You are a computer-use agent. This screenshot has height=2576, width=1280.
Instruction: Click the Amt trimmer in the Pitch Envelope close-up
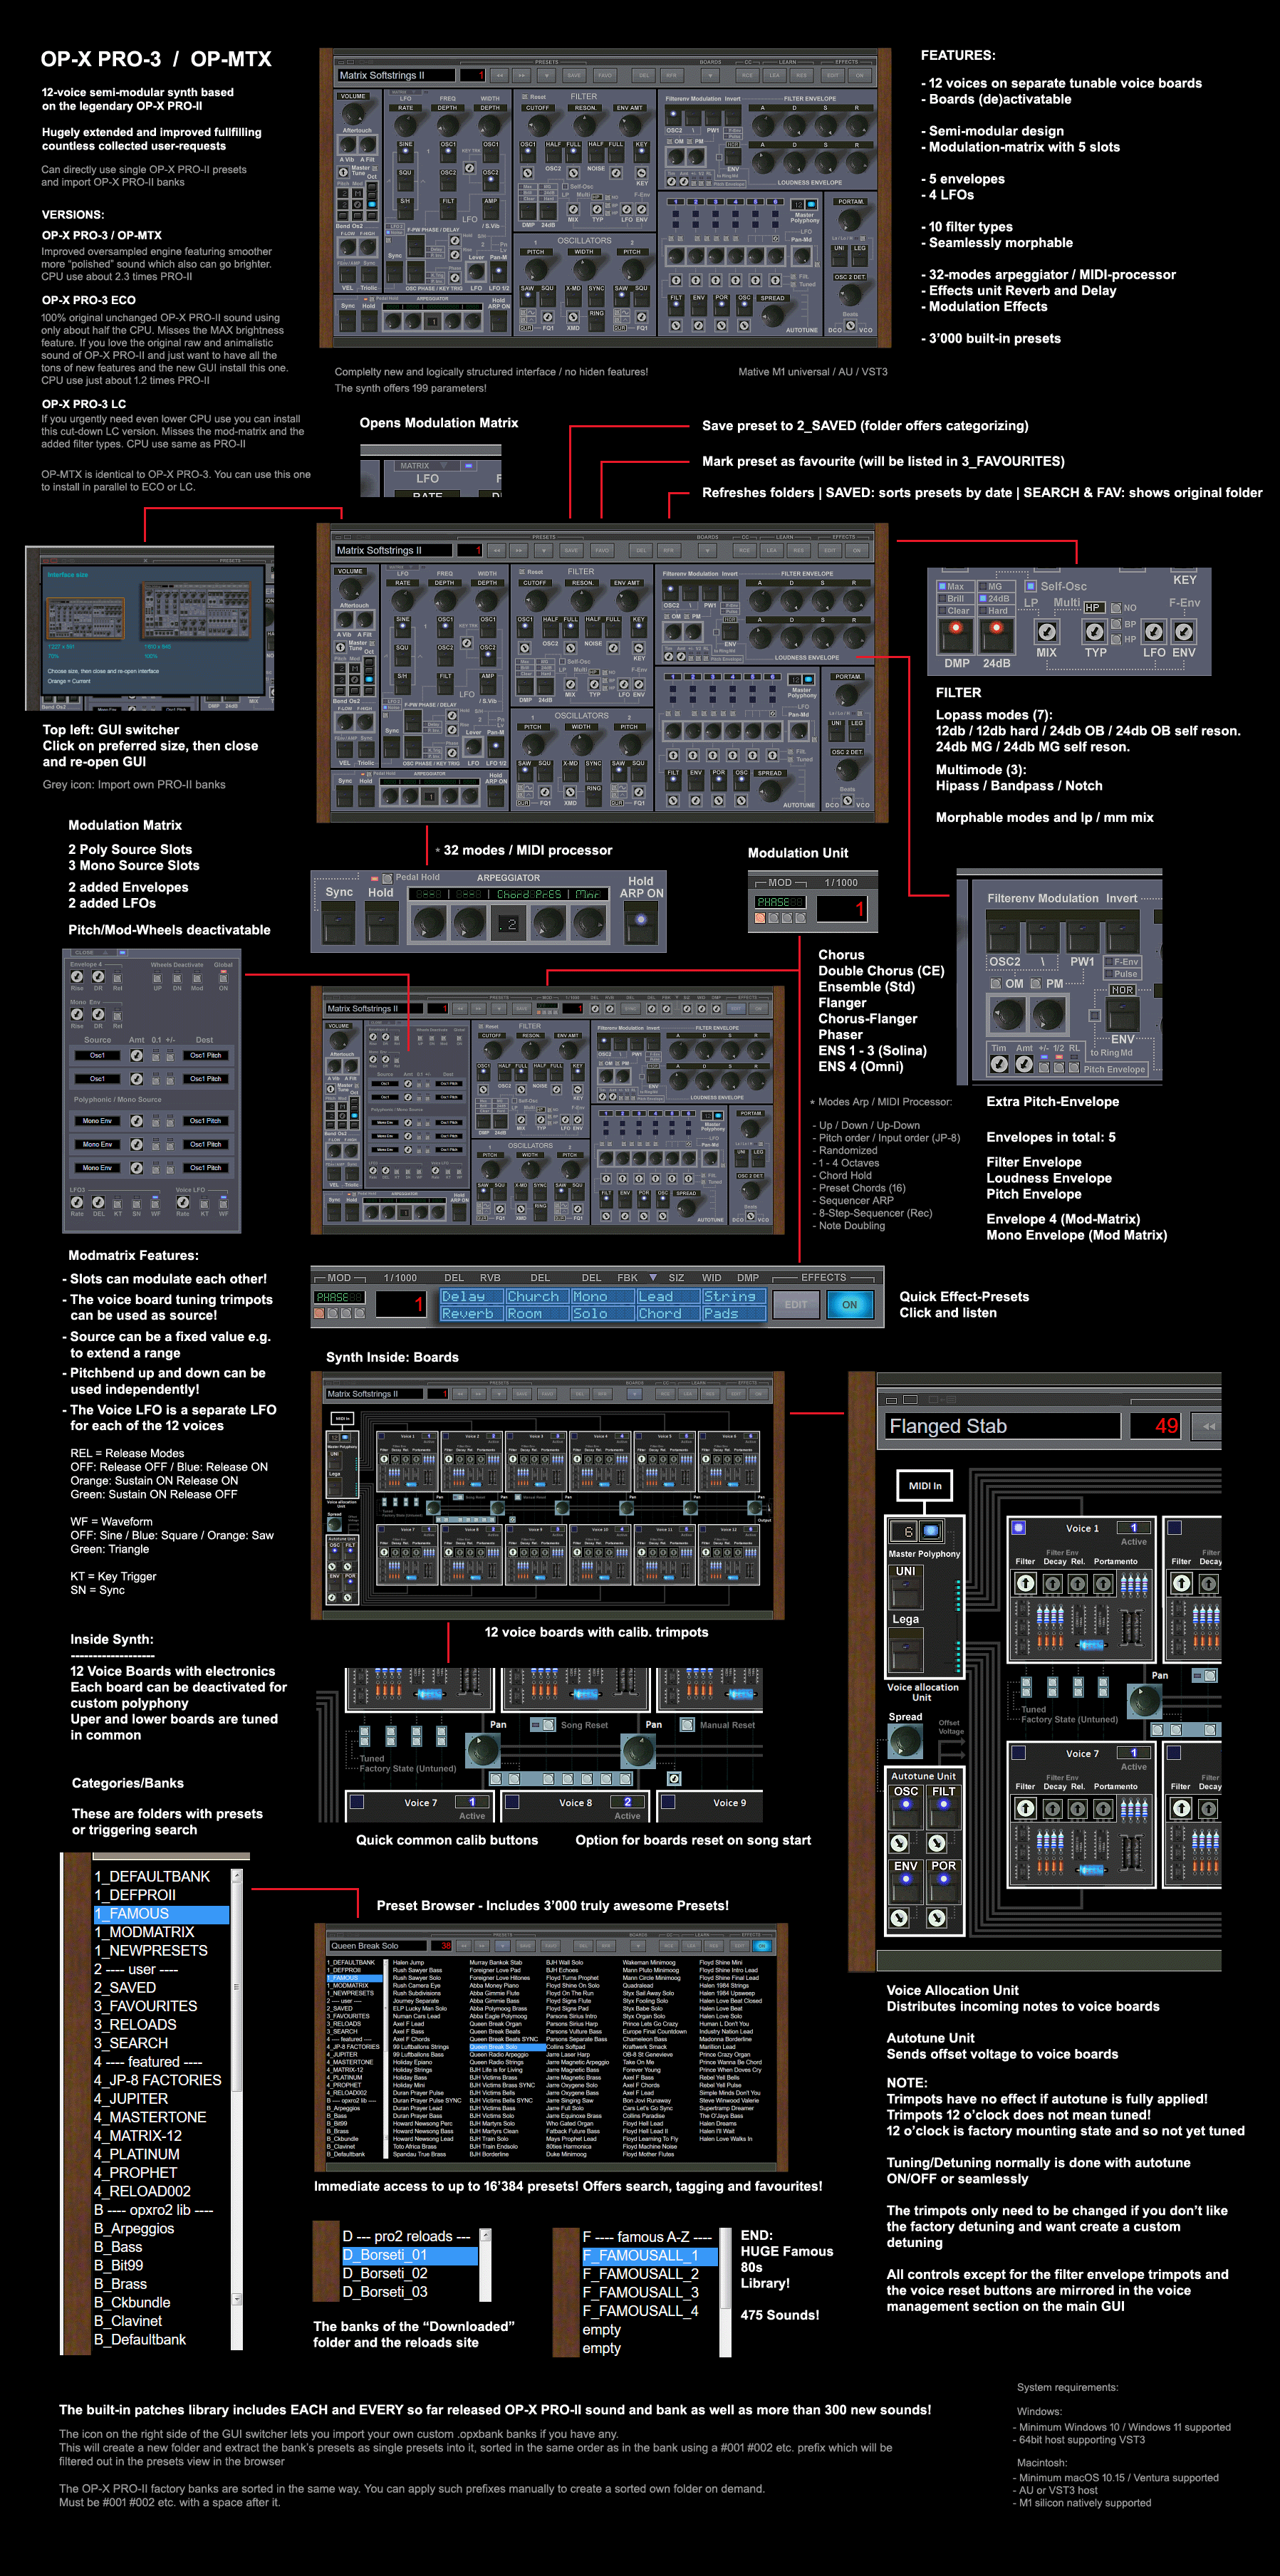(1024, 1064)
